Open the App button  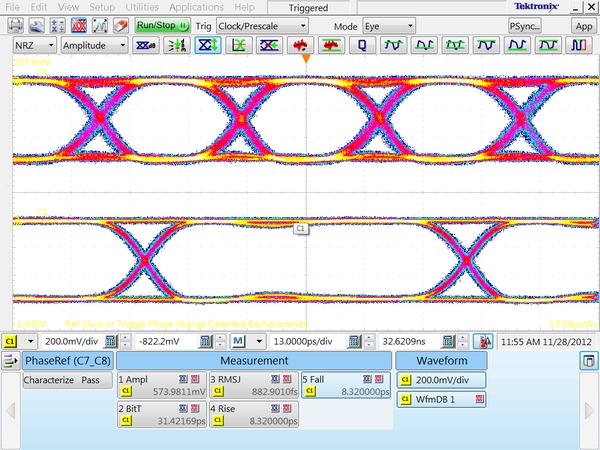[x=583, y=26]
